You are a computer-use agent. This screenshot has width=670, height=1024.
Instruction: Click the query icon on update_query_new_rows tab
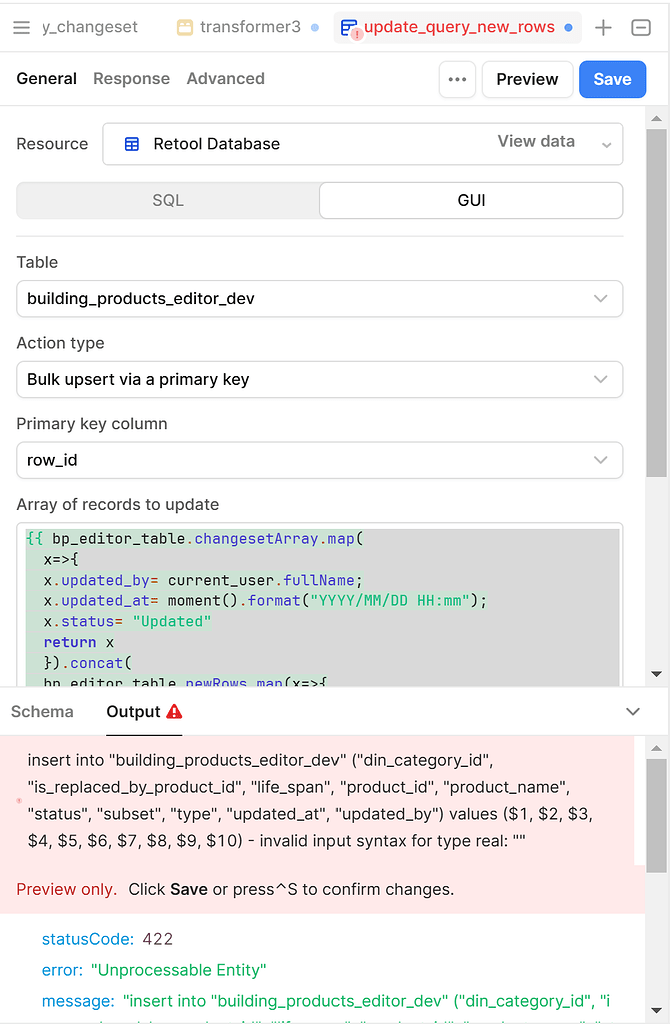tap(349, 28)
